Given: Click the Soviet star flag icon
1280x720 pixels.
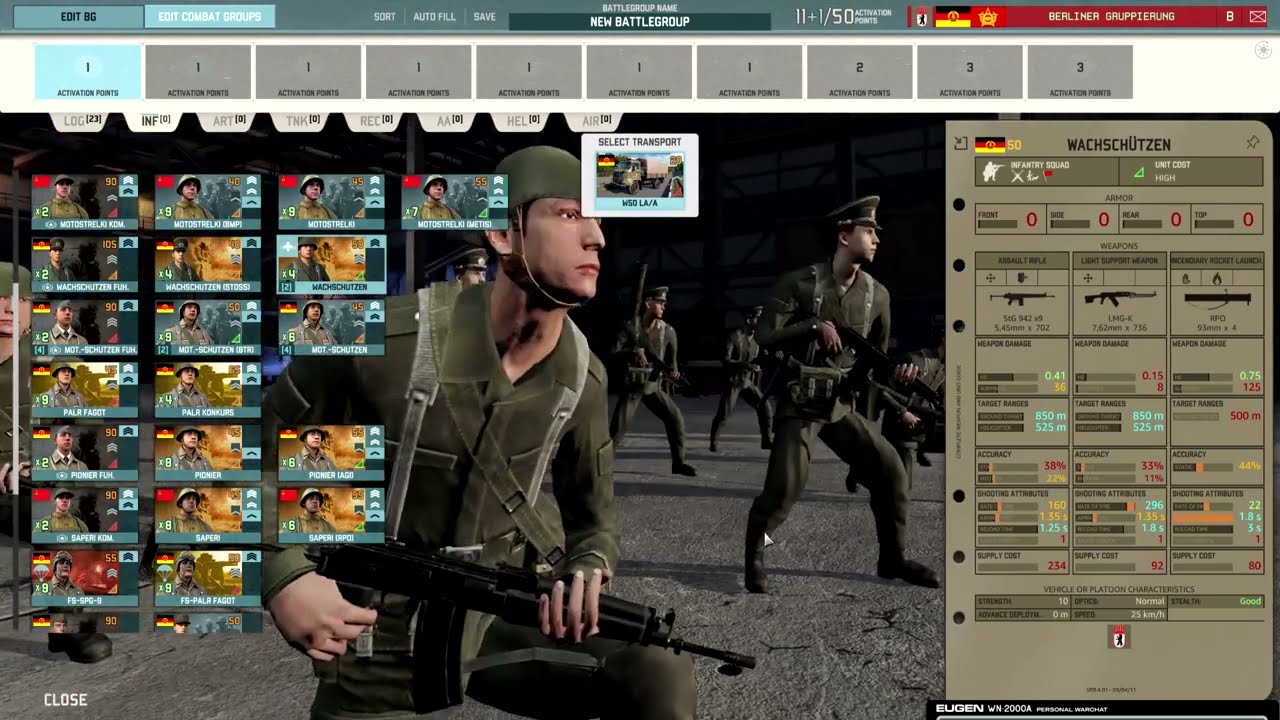Looking at the screenshot, I should coord(987,17).
